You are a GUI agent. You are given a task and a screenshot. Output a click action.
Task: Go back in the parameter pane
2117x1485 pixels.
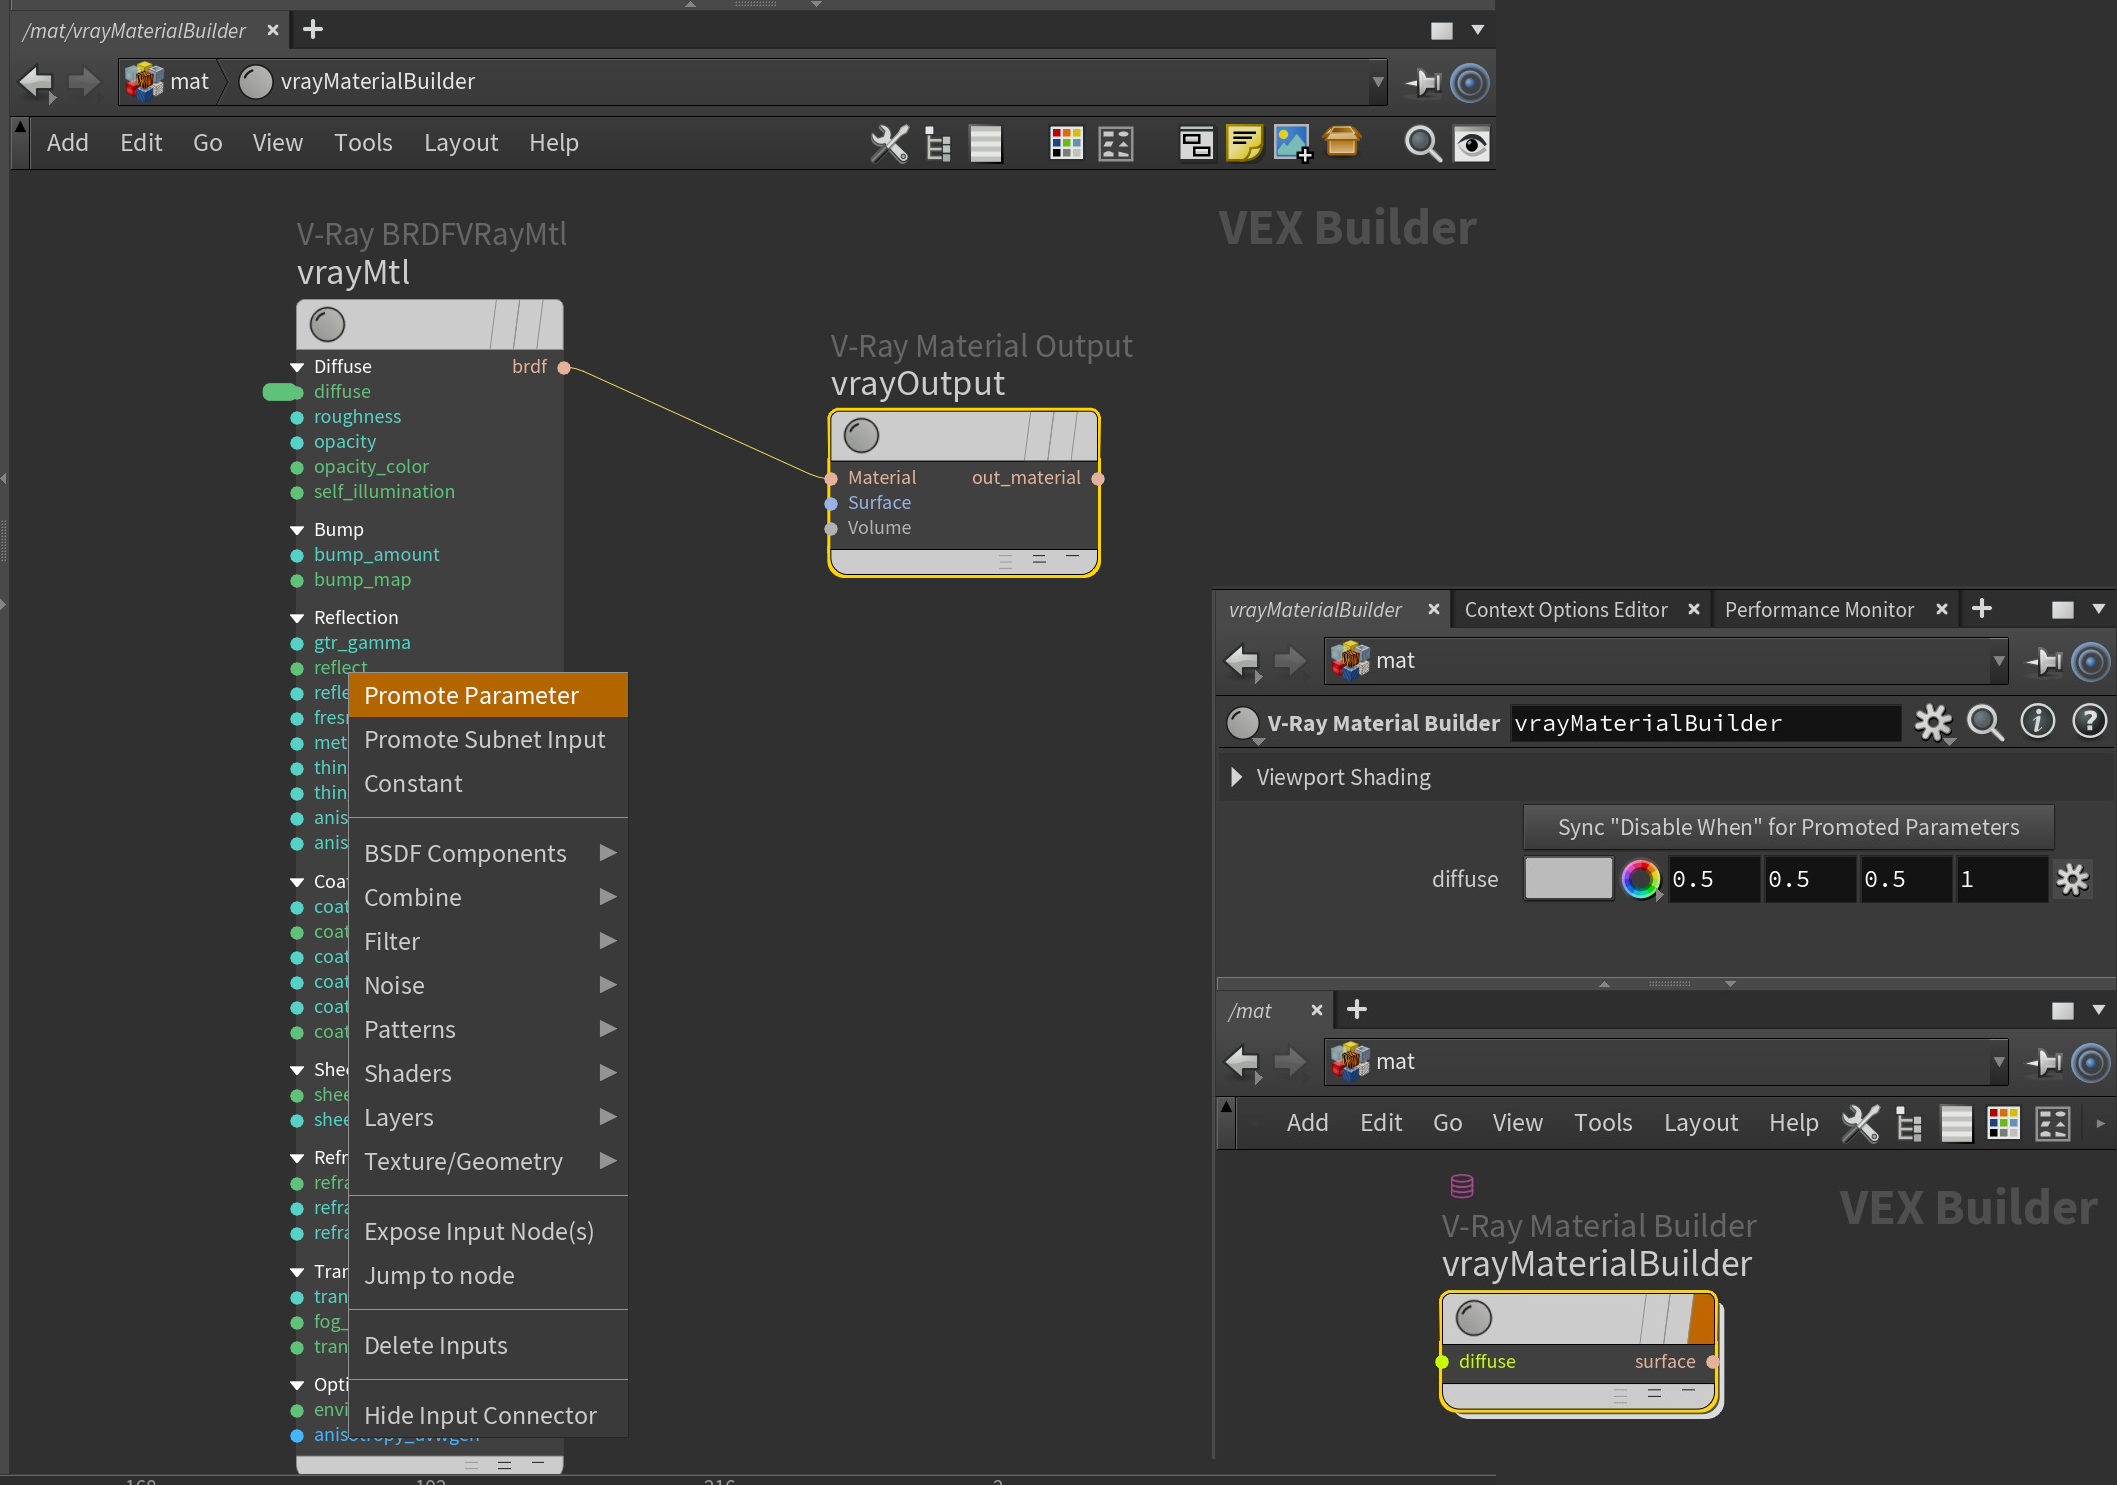pos(1243,661)
